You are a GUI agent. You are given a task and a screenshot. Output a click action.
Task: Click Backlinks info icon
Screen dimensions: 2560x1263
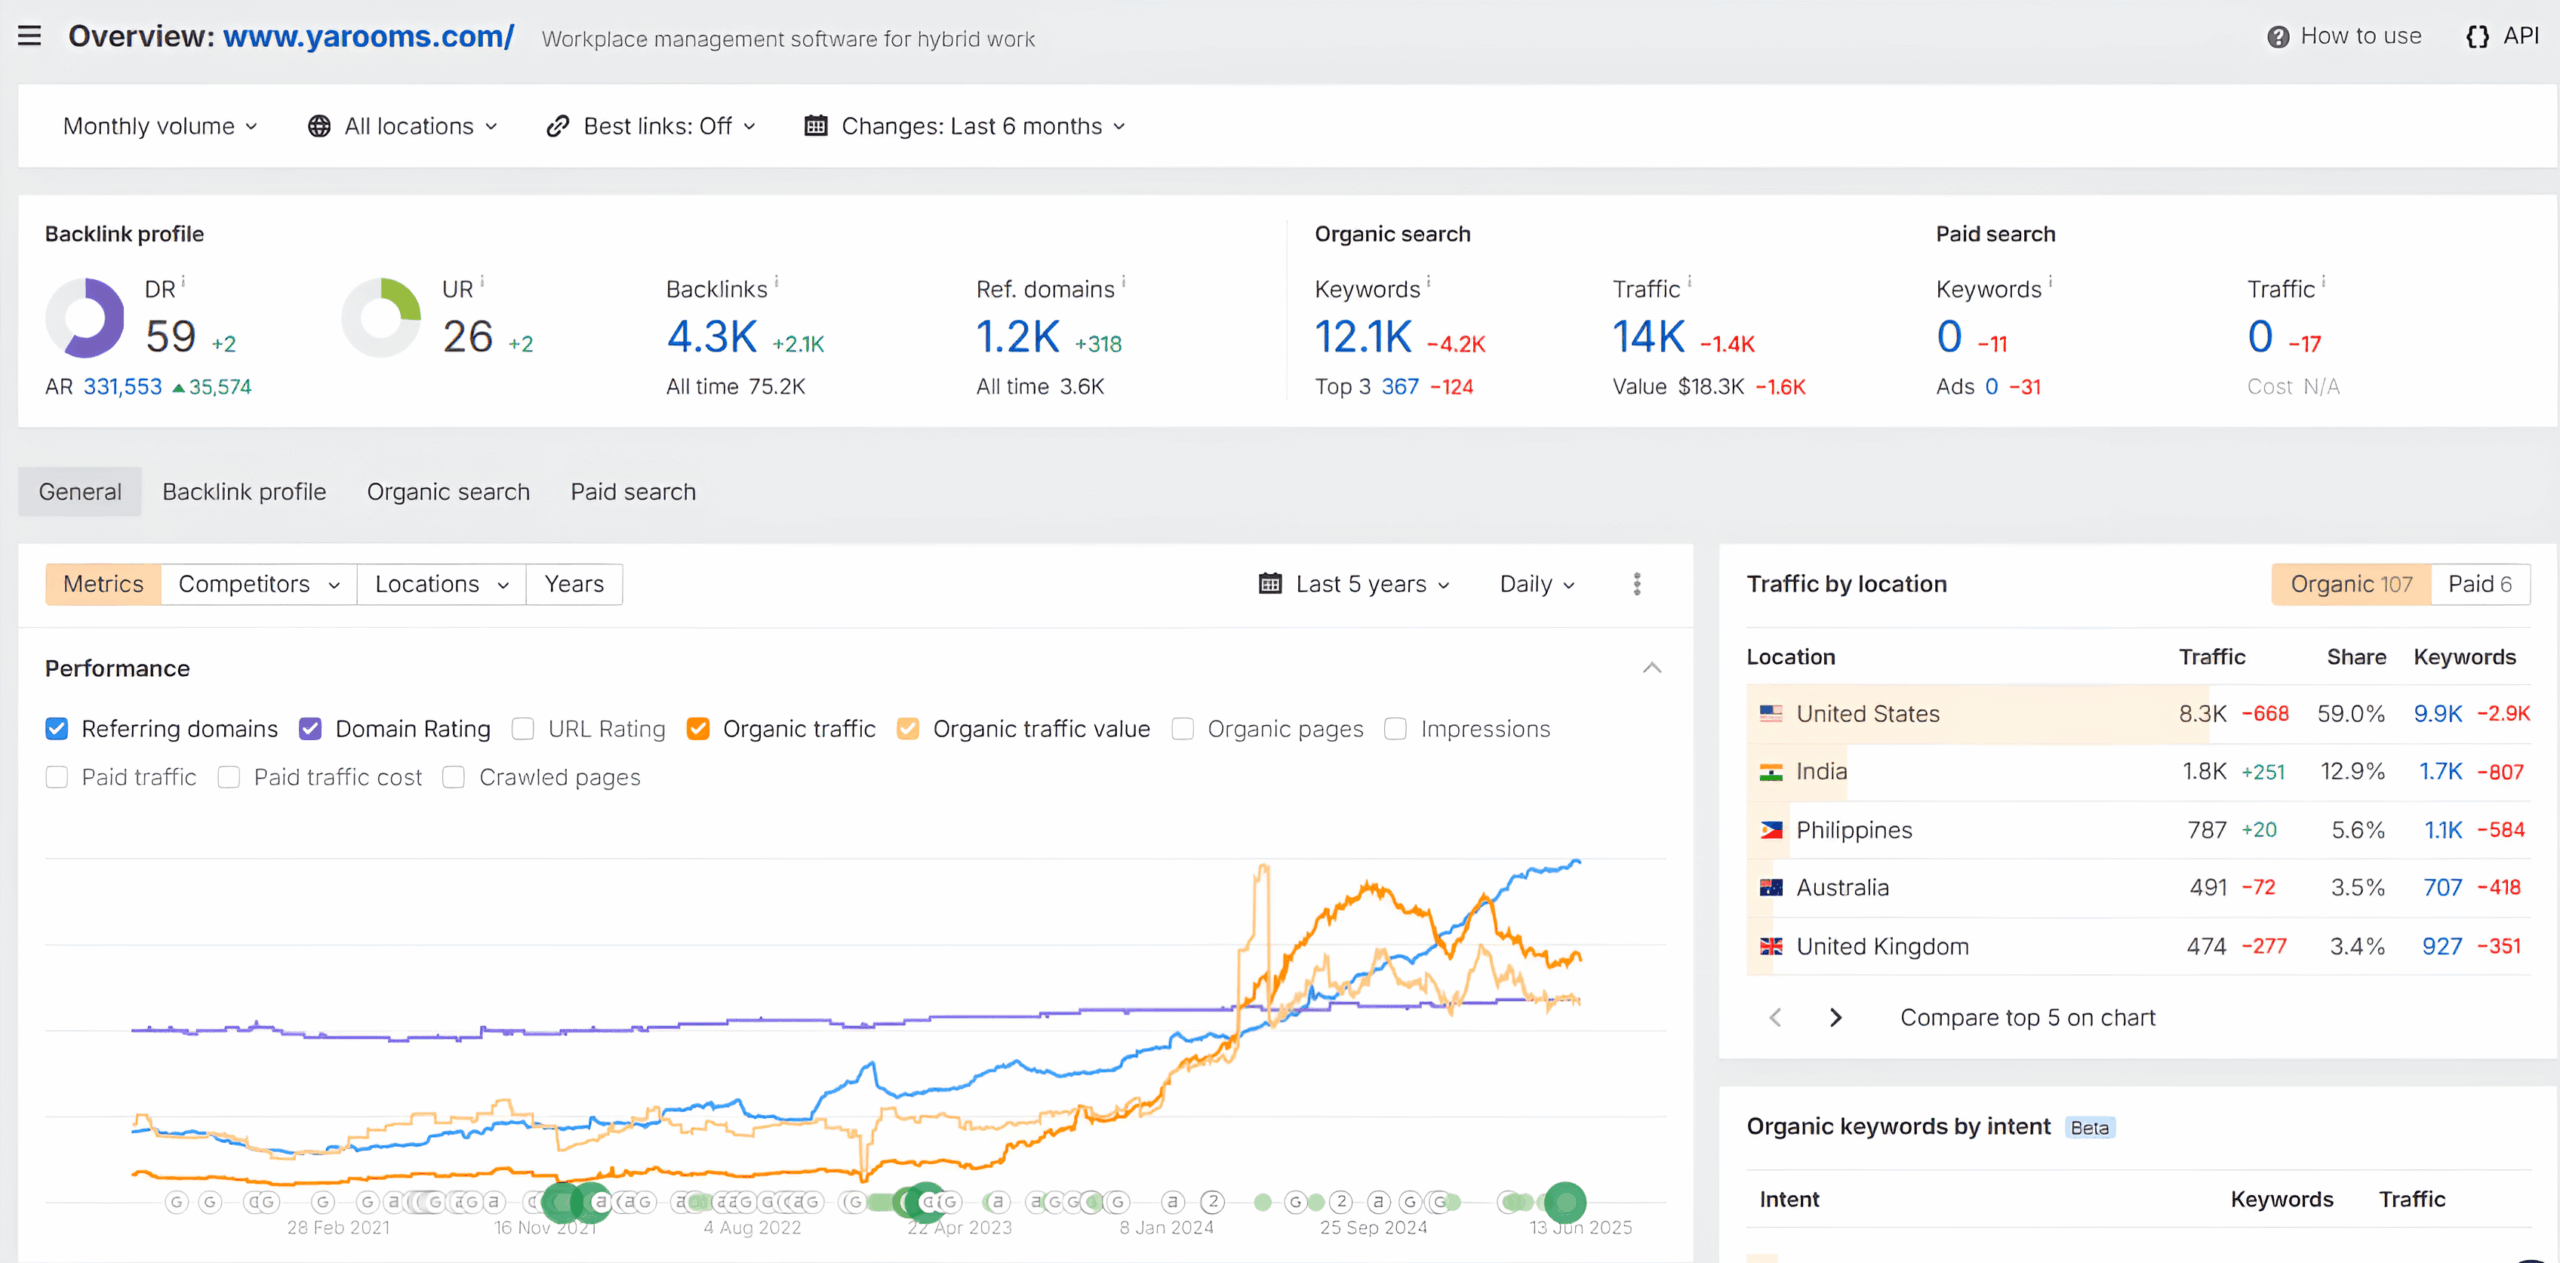(776, 281)
